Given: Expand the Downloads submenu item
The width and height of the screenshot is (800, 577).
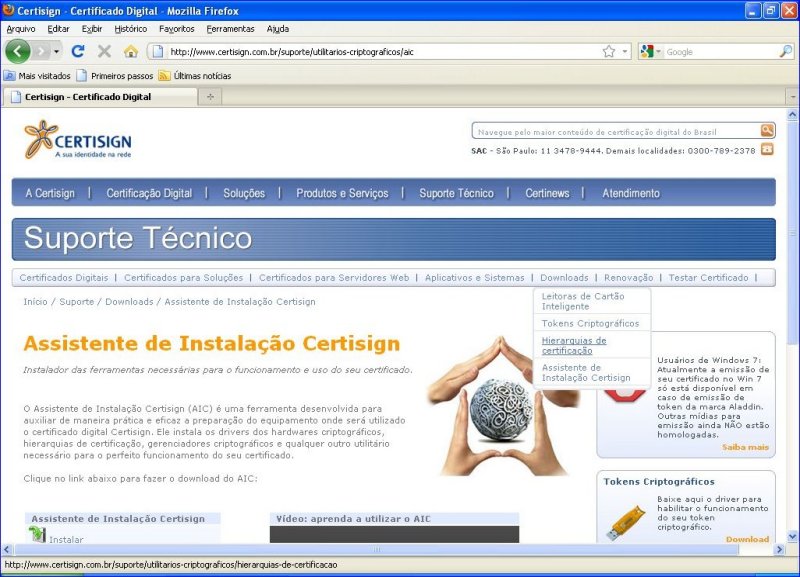Looking at the screenshot, I should coord(564,278).
